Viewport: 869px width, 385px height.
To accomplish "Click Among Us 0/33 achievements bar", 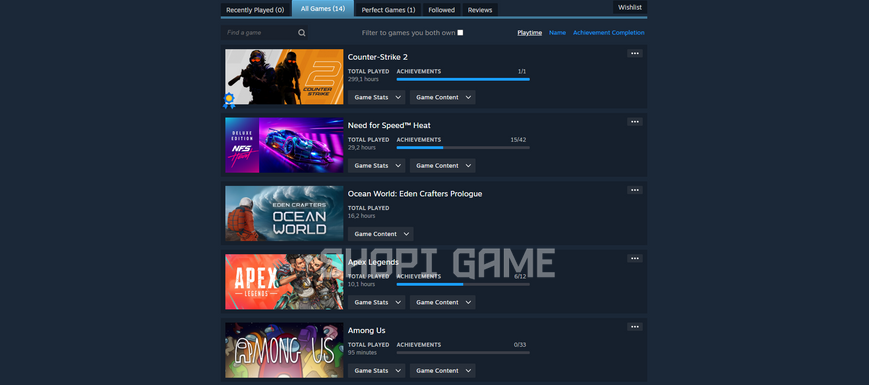I will pos(463,352).
